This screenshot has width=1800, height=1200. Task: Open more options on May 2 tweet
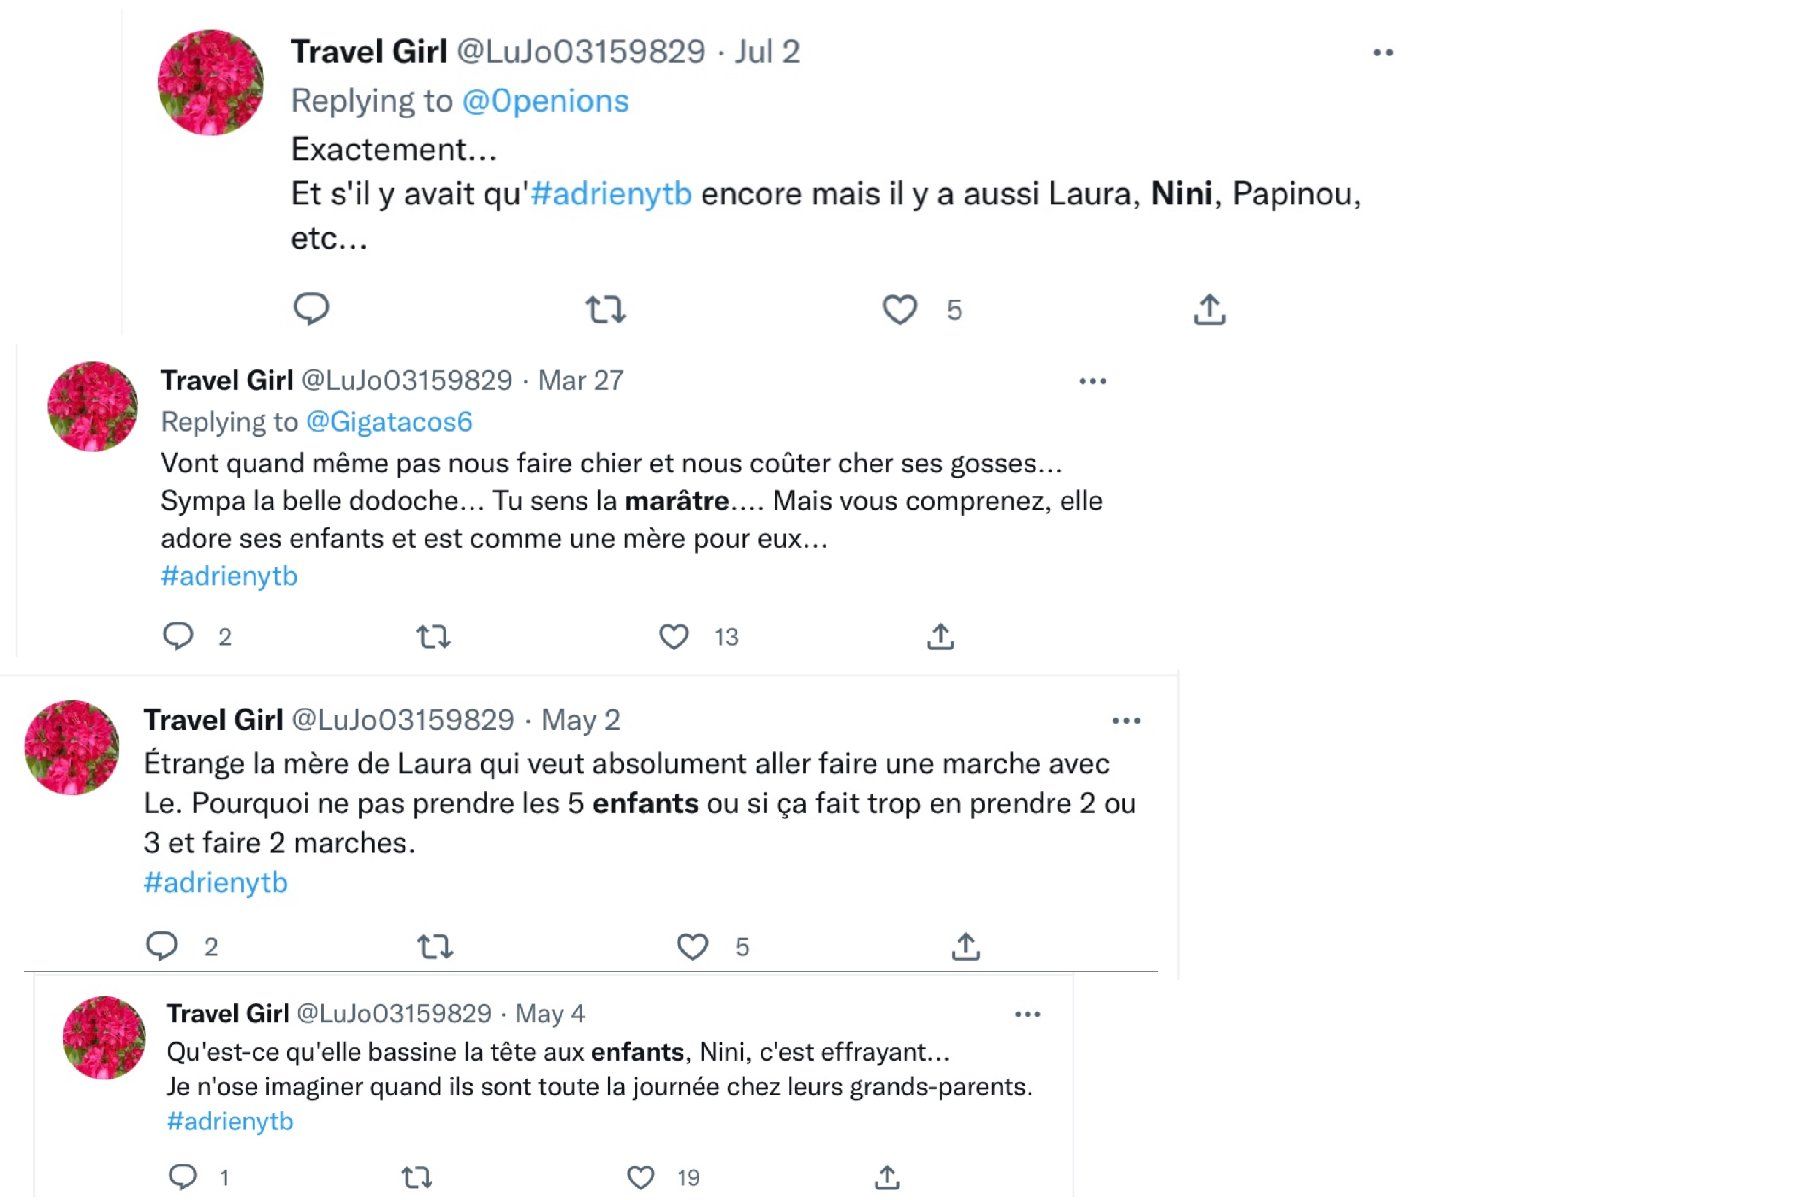pyautogui.click(x=1126, y=721)
